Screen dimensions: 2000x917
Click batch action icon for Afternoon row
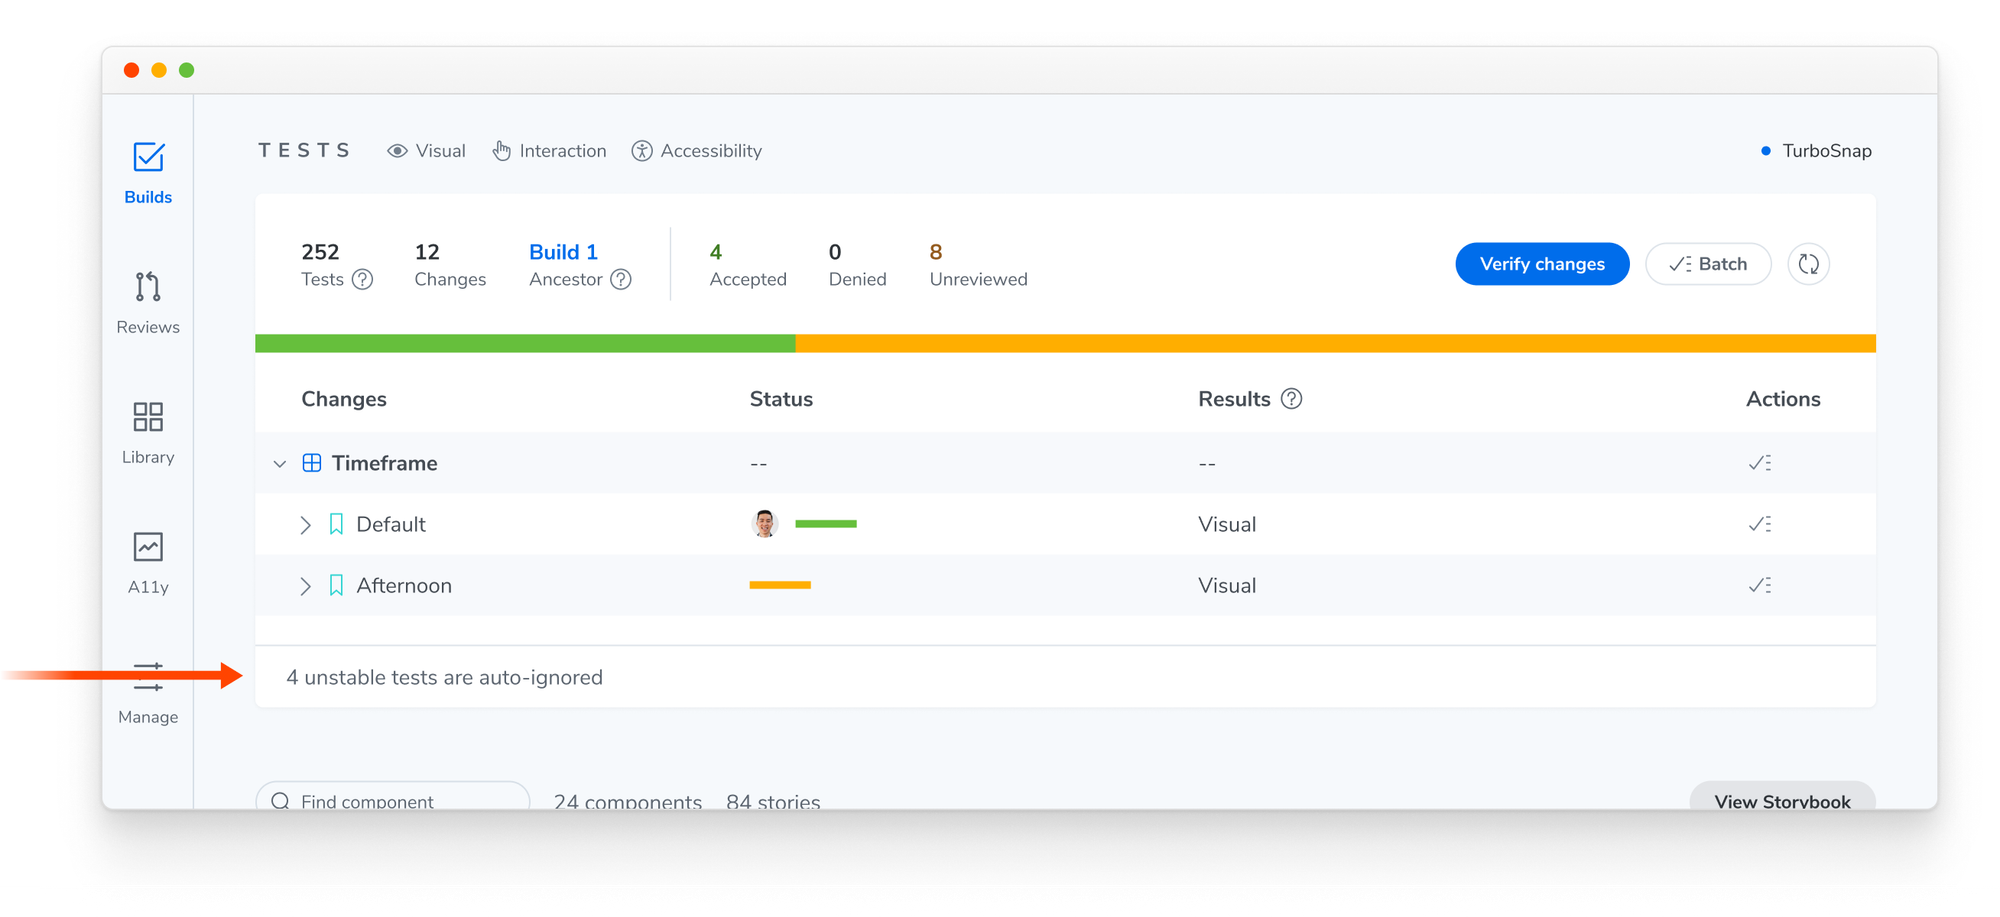point(1760,585)
